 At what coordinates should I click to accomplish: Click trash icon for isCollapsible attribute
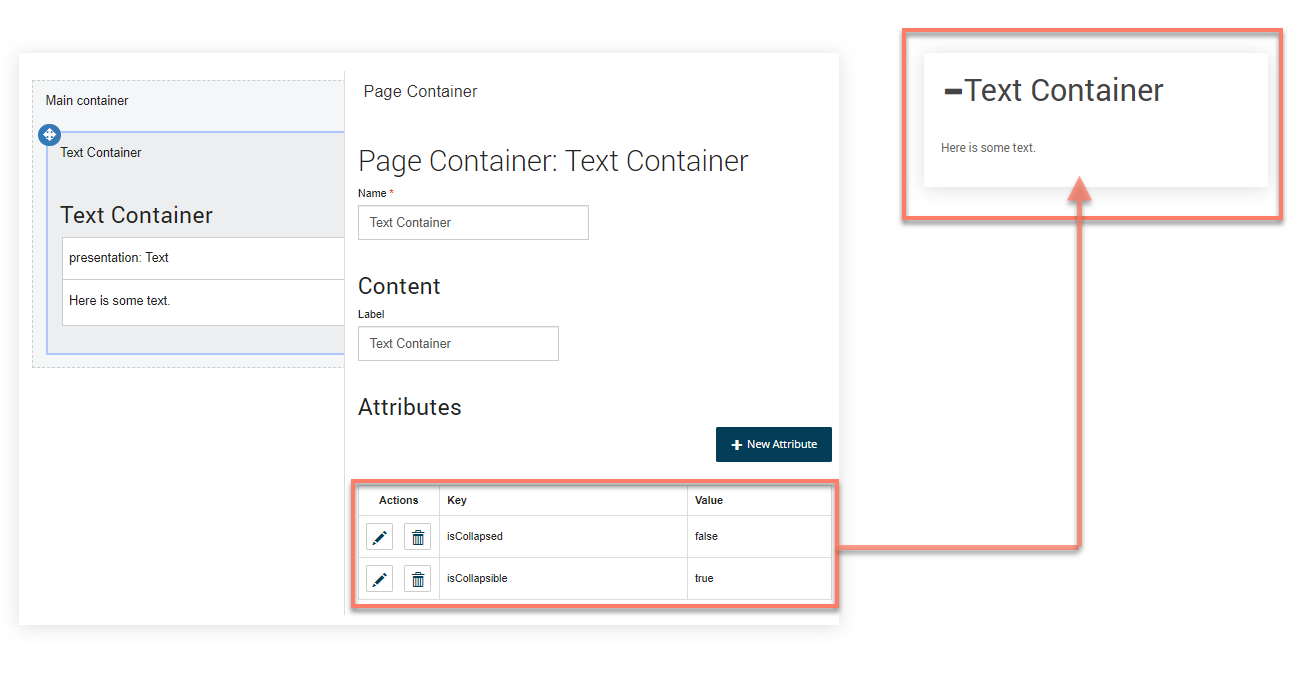(417, 579)
